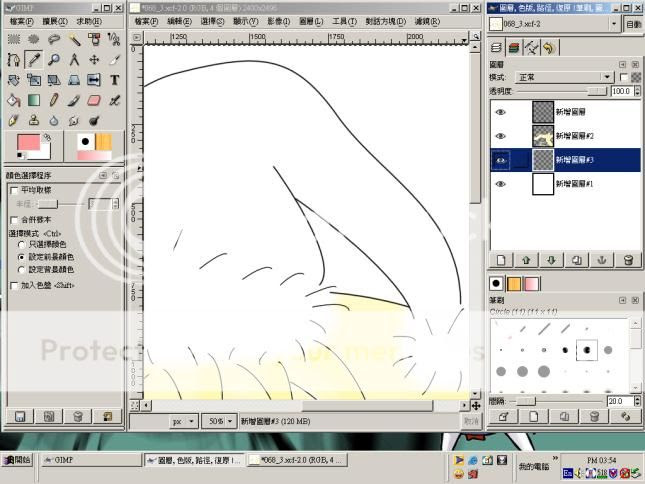The image size is (645, 484).
Task: Enable 加入色盤 checkbox
Action: tap(14, 285)
